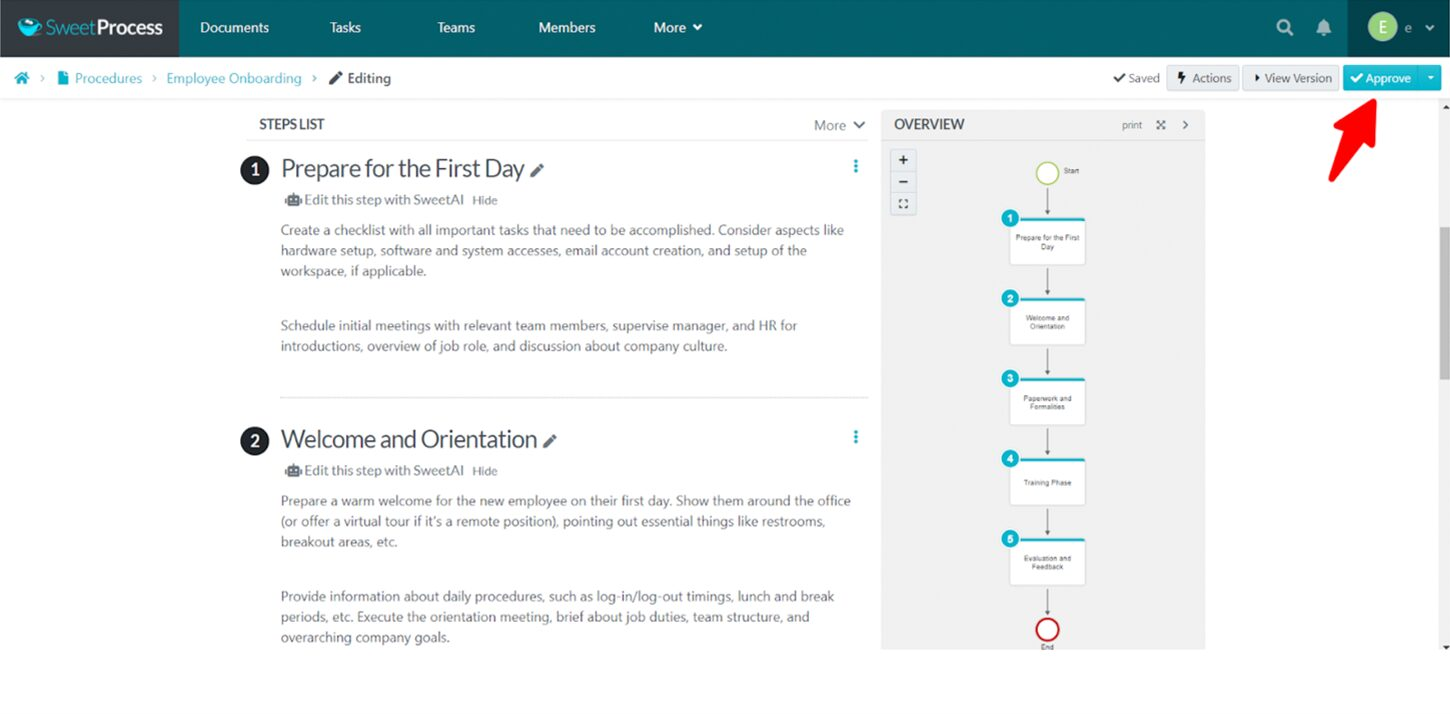Hide the SweetAI prompt under step 2
This screenshot has height=714, width=1450.
coord(485,471)
